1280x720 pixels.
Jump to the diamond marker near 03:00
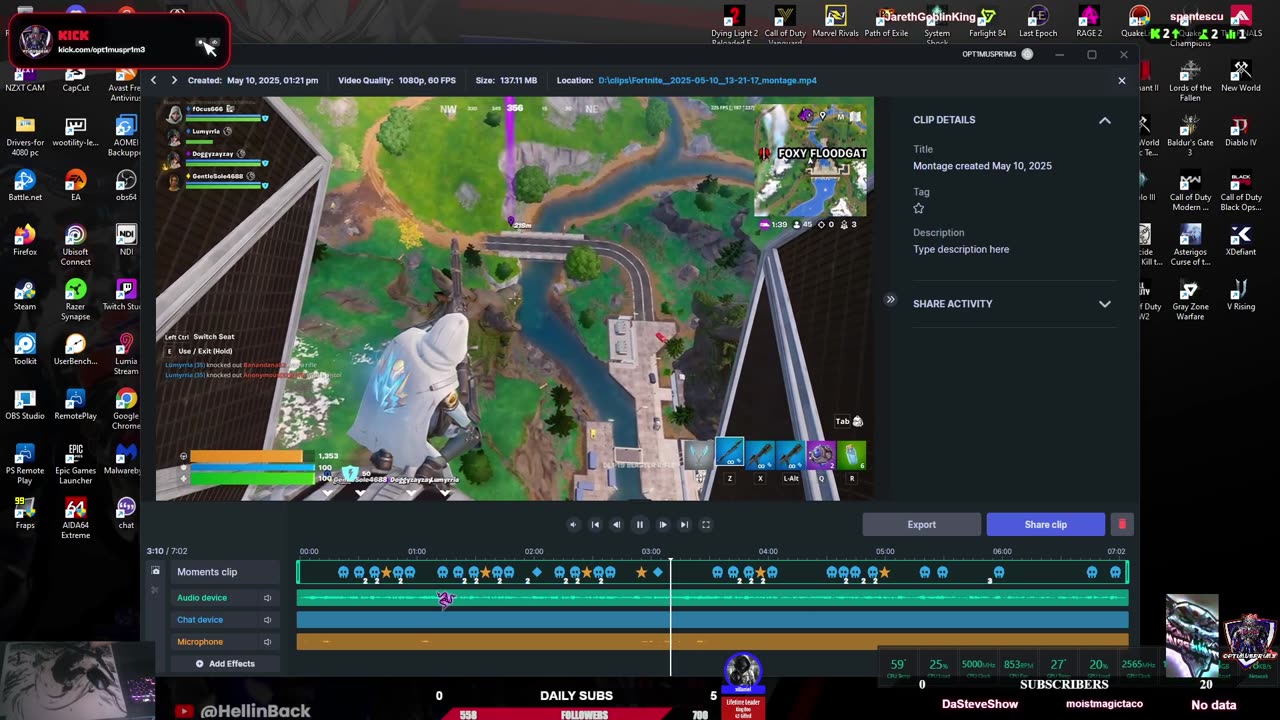(658, 572)
